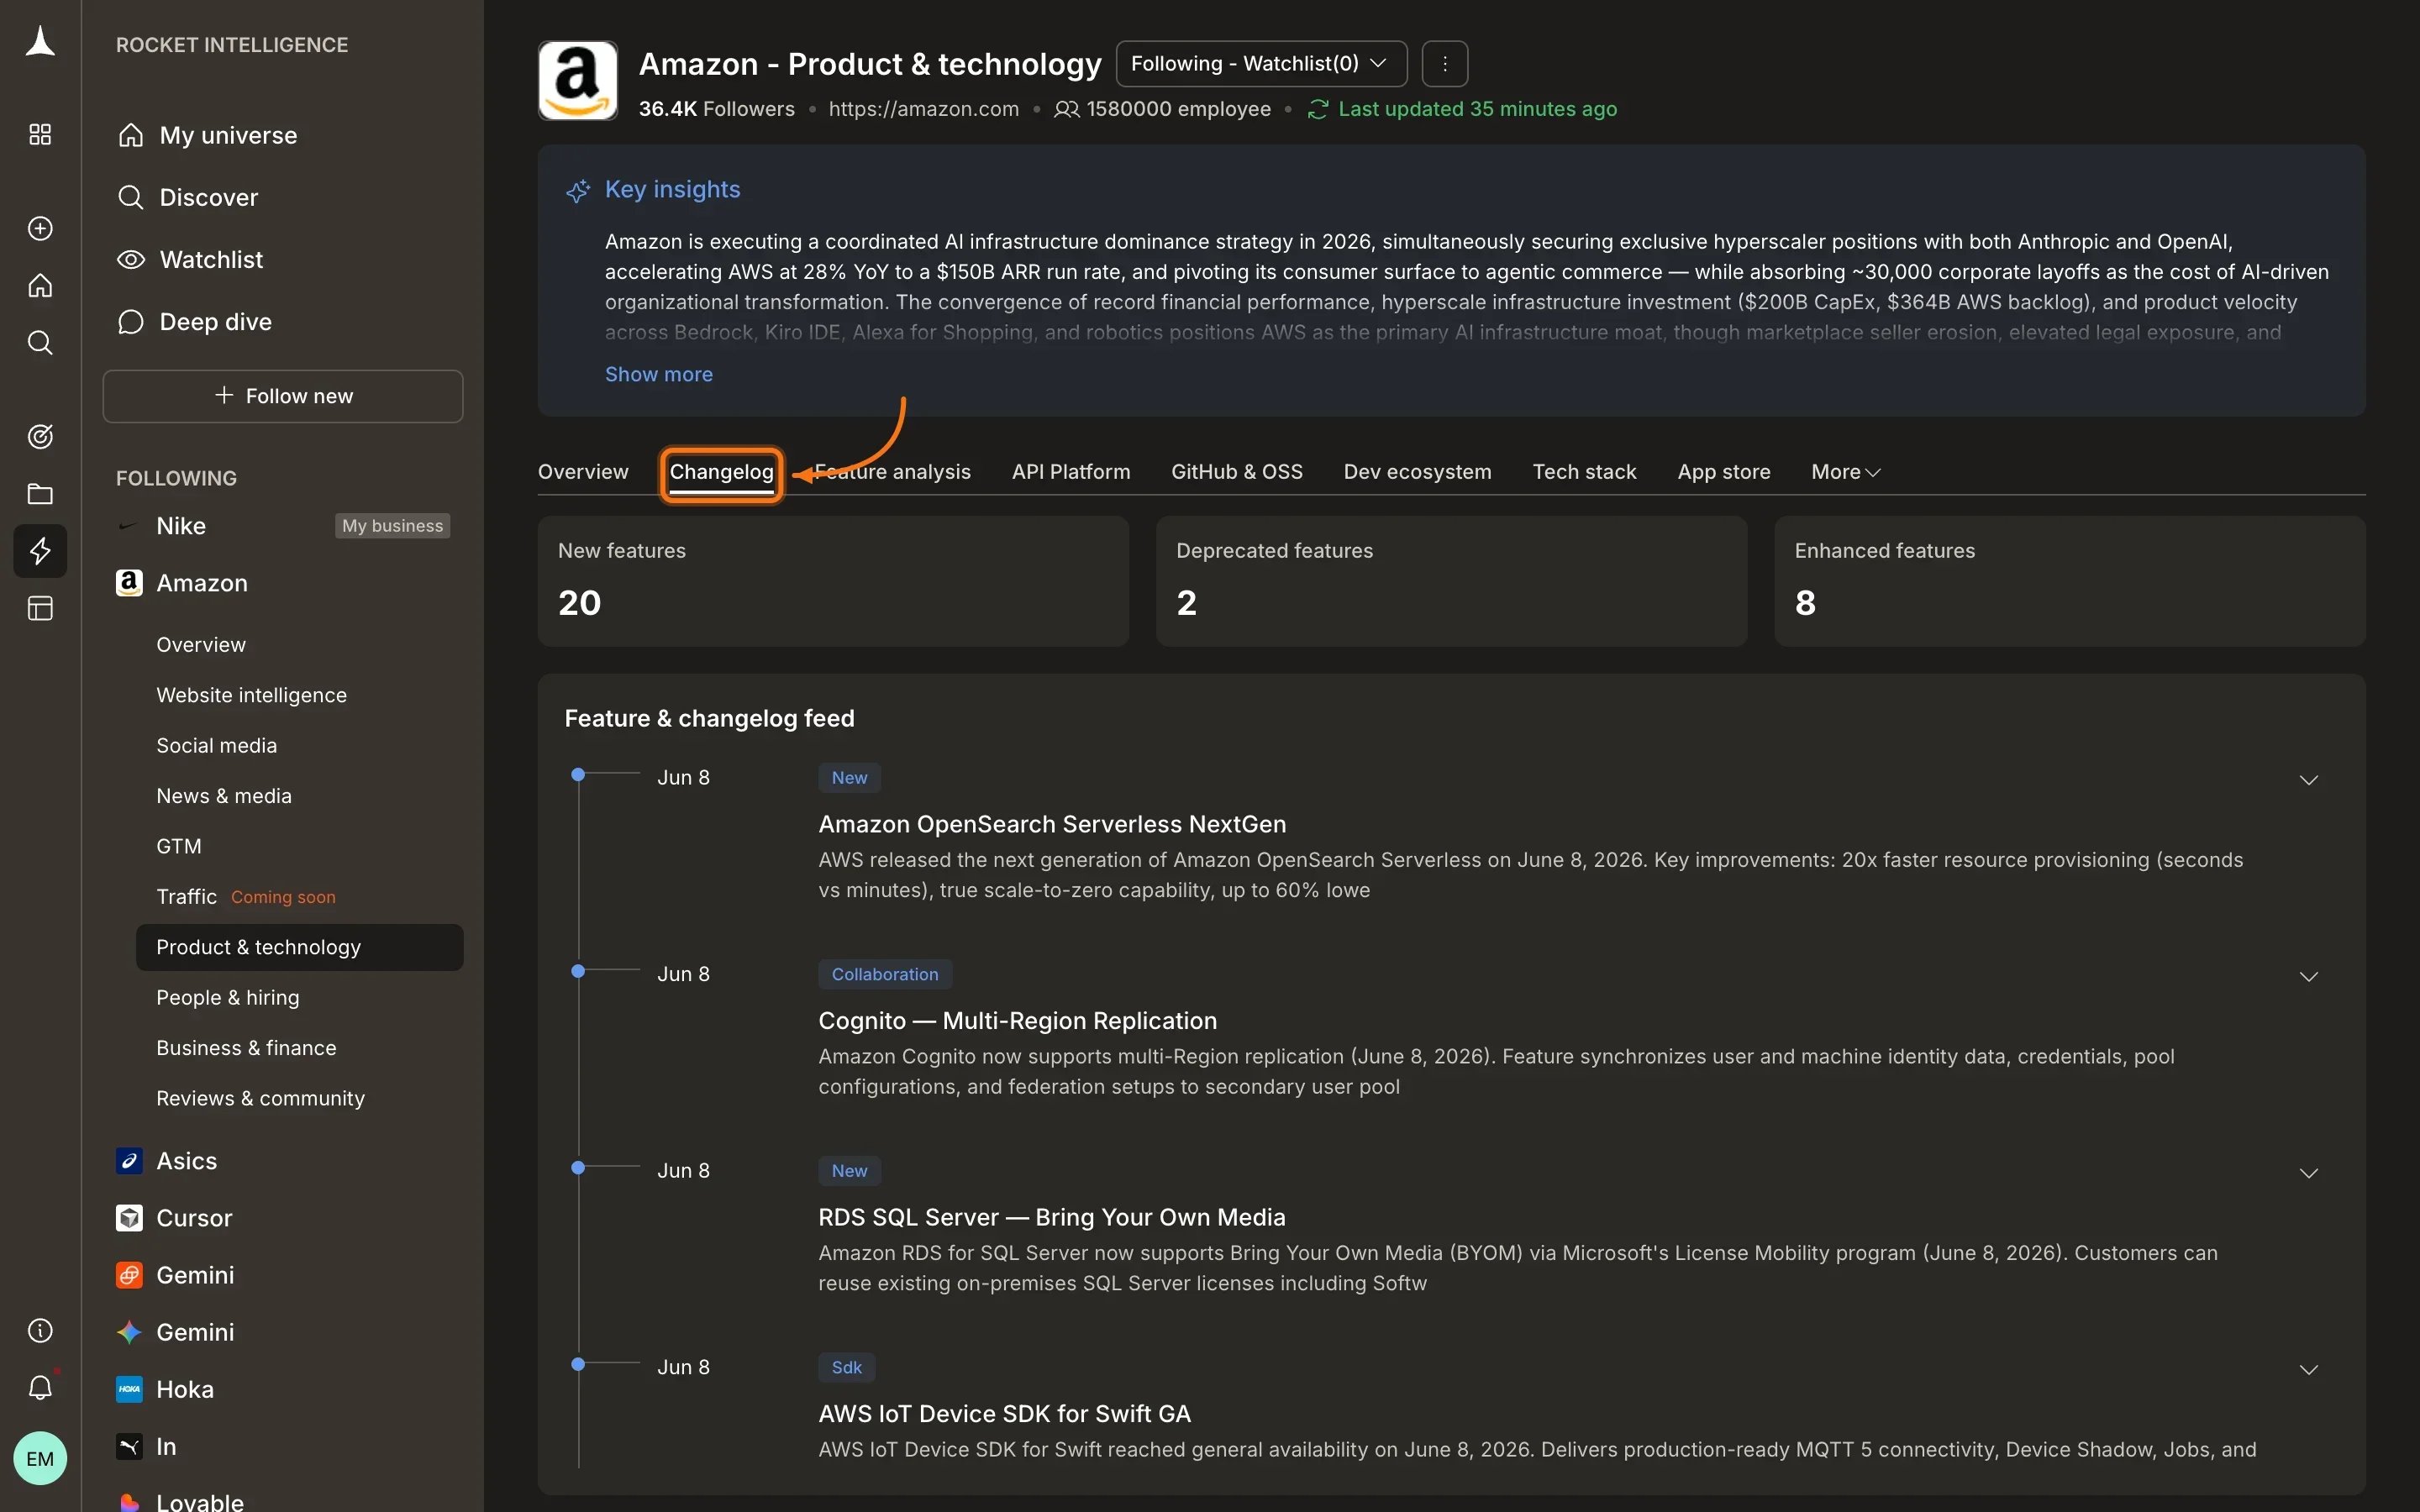
Task: Click the Amazon company logo in the header
Action: click(577, 80)
